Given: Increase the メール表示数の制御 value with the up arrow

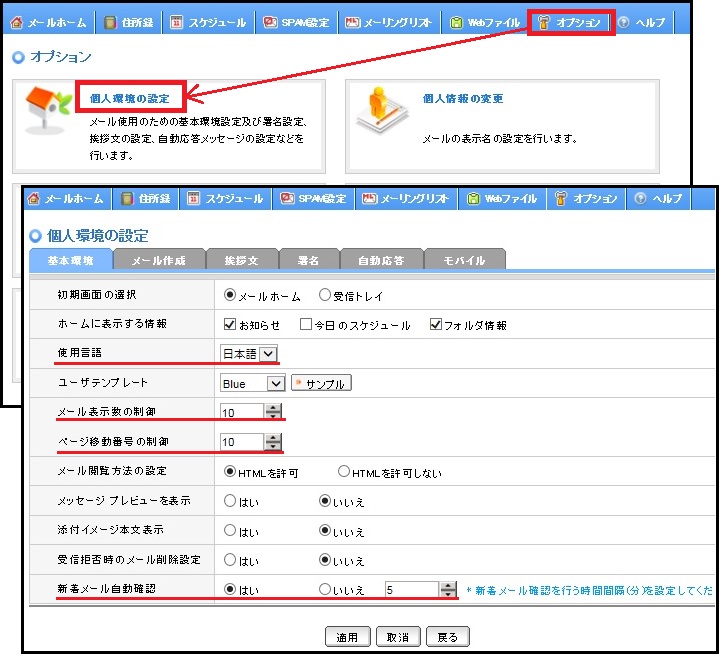Looking at the screenshot, I should pyautogui.click(x=274, y=408).
